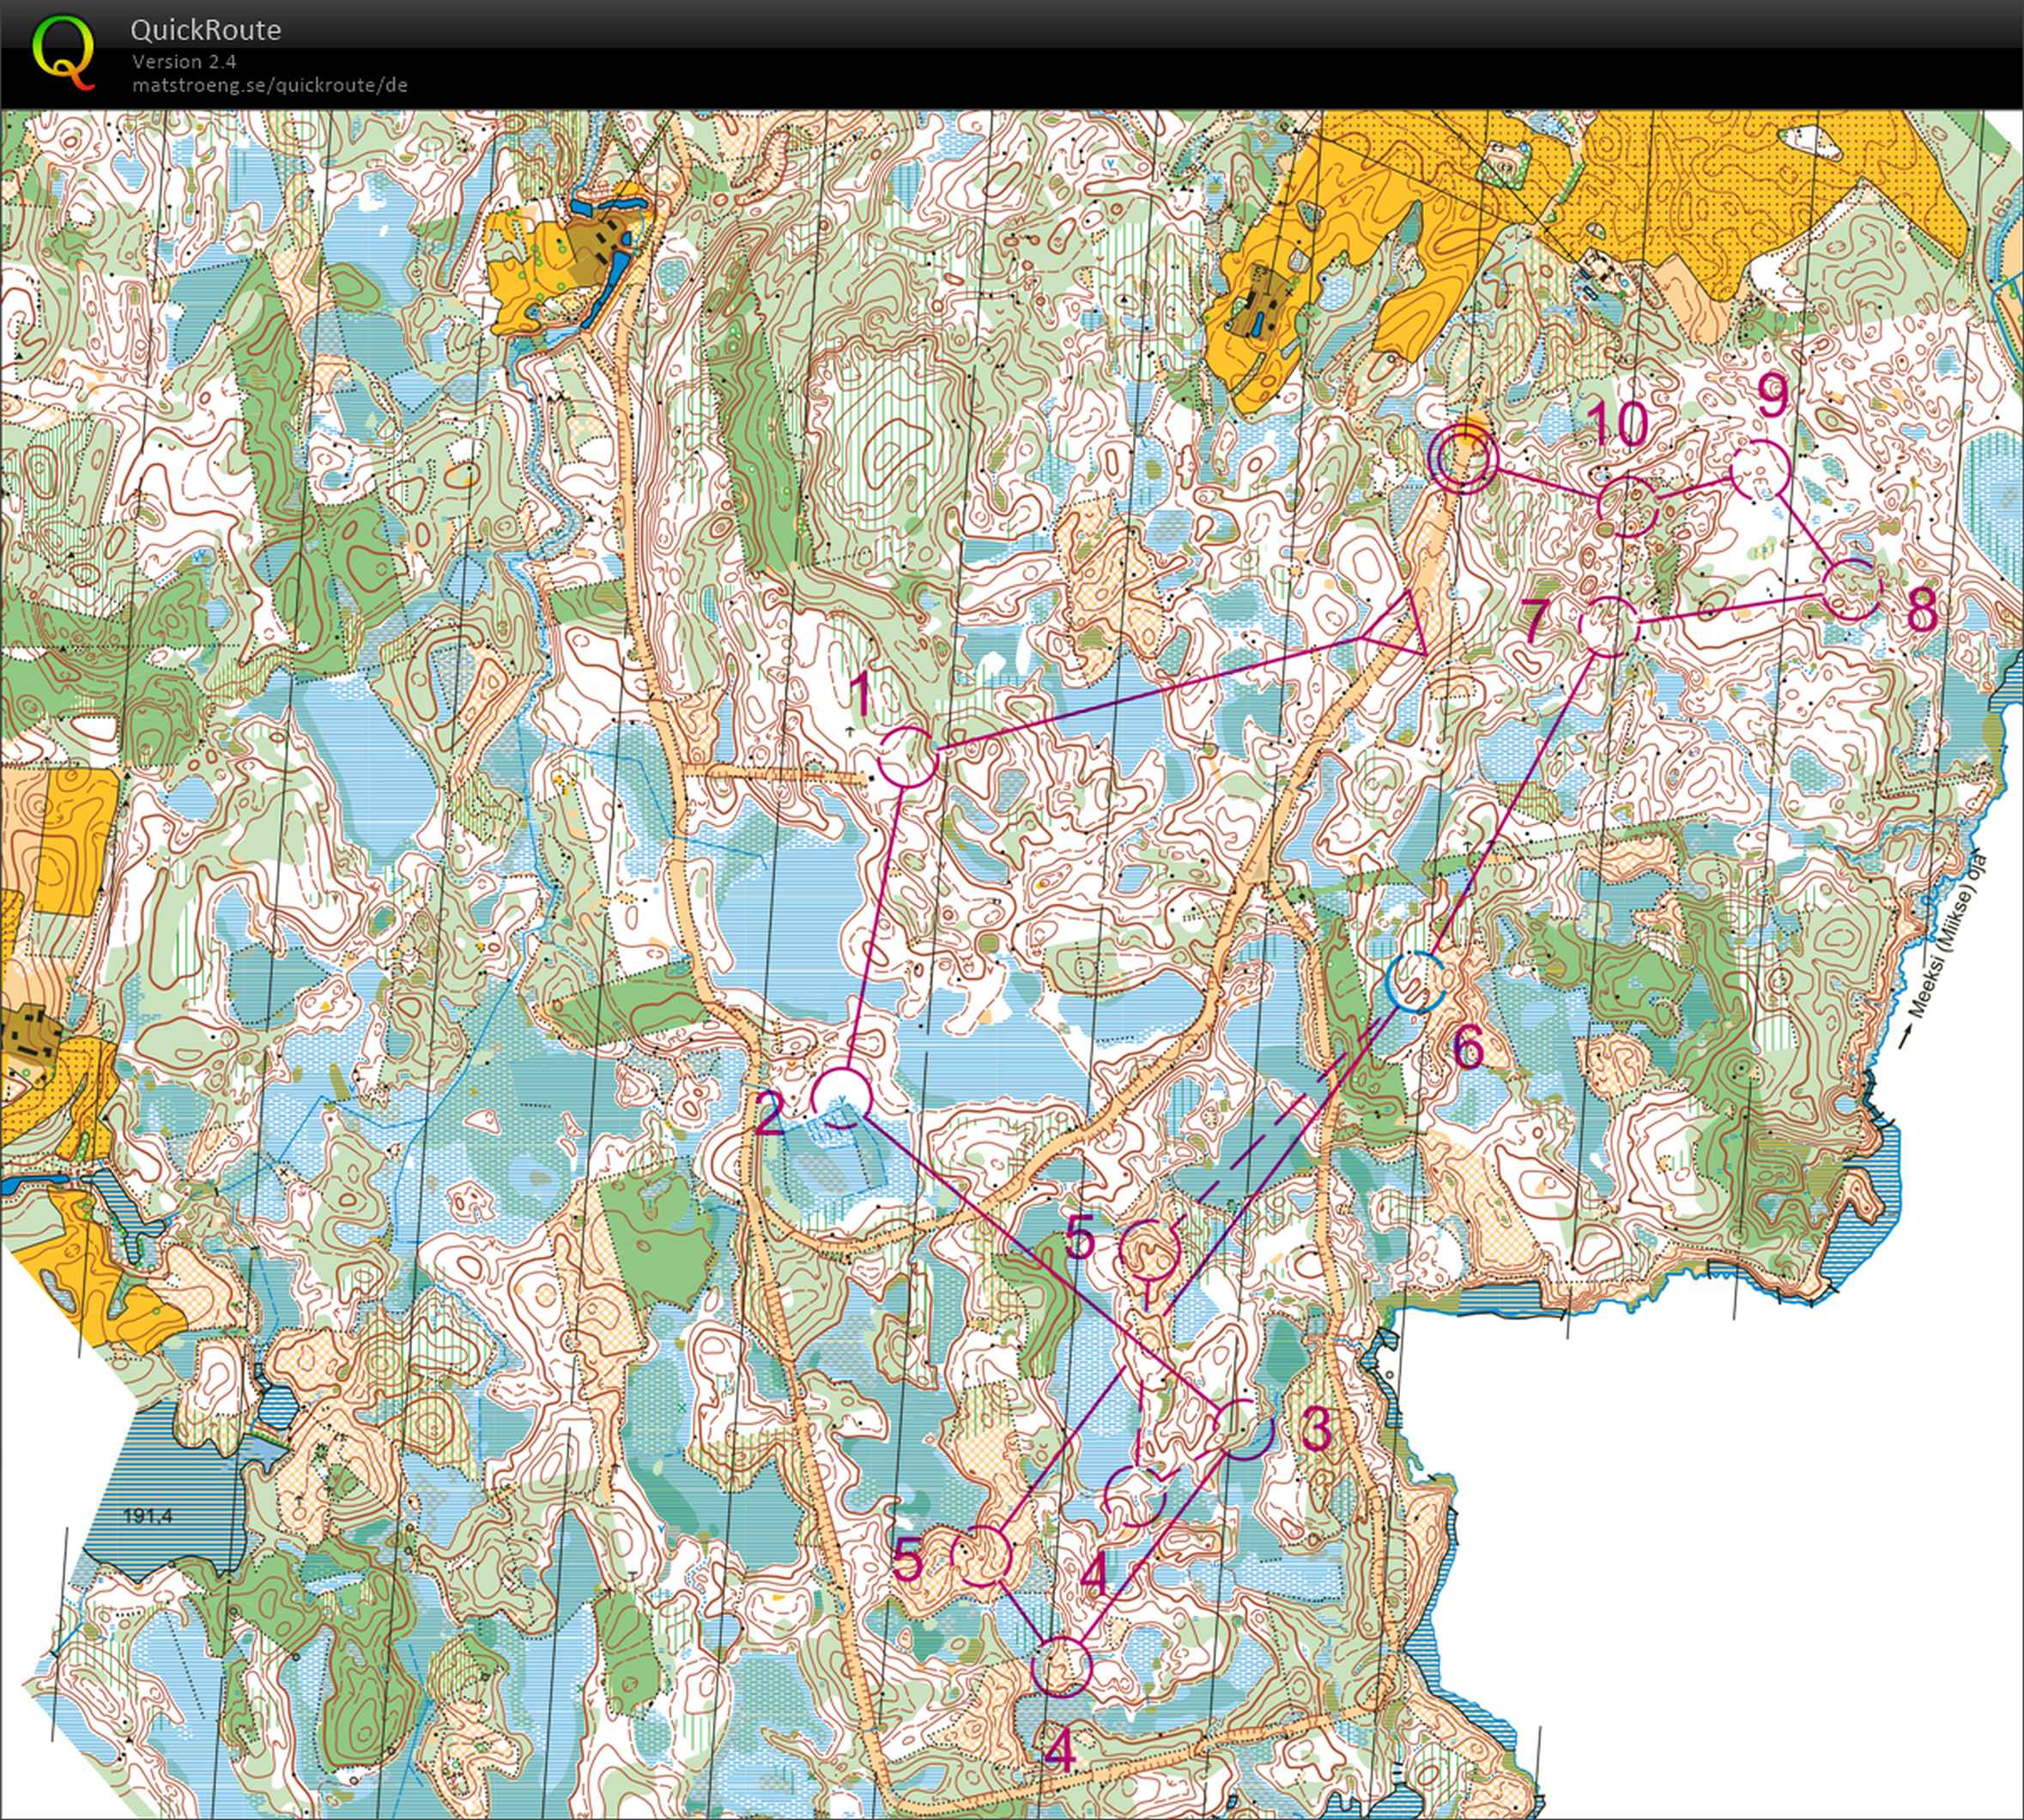Click the purple number 3 label
2024x1820 pixels.
1316,1430
